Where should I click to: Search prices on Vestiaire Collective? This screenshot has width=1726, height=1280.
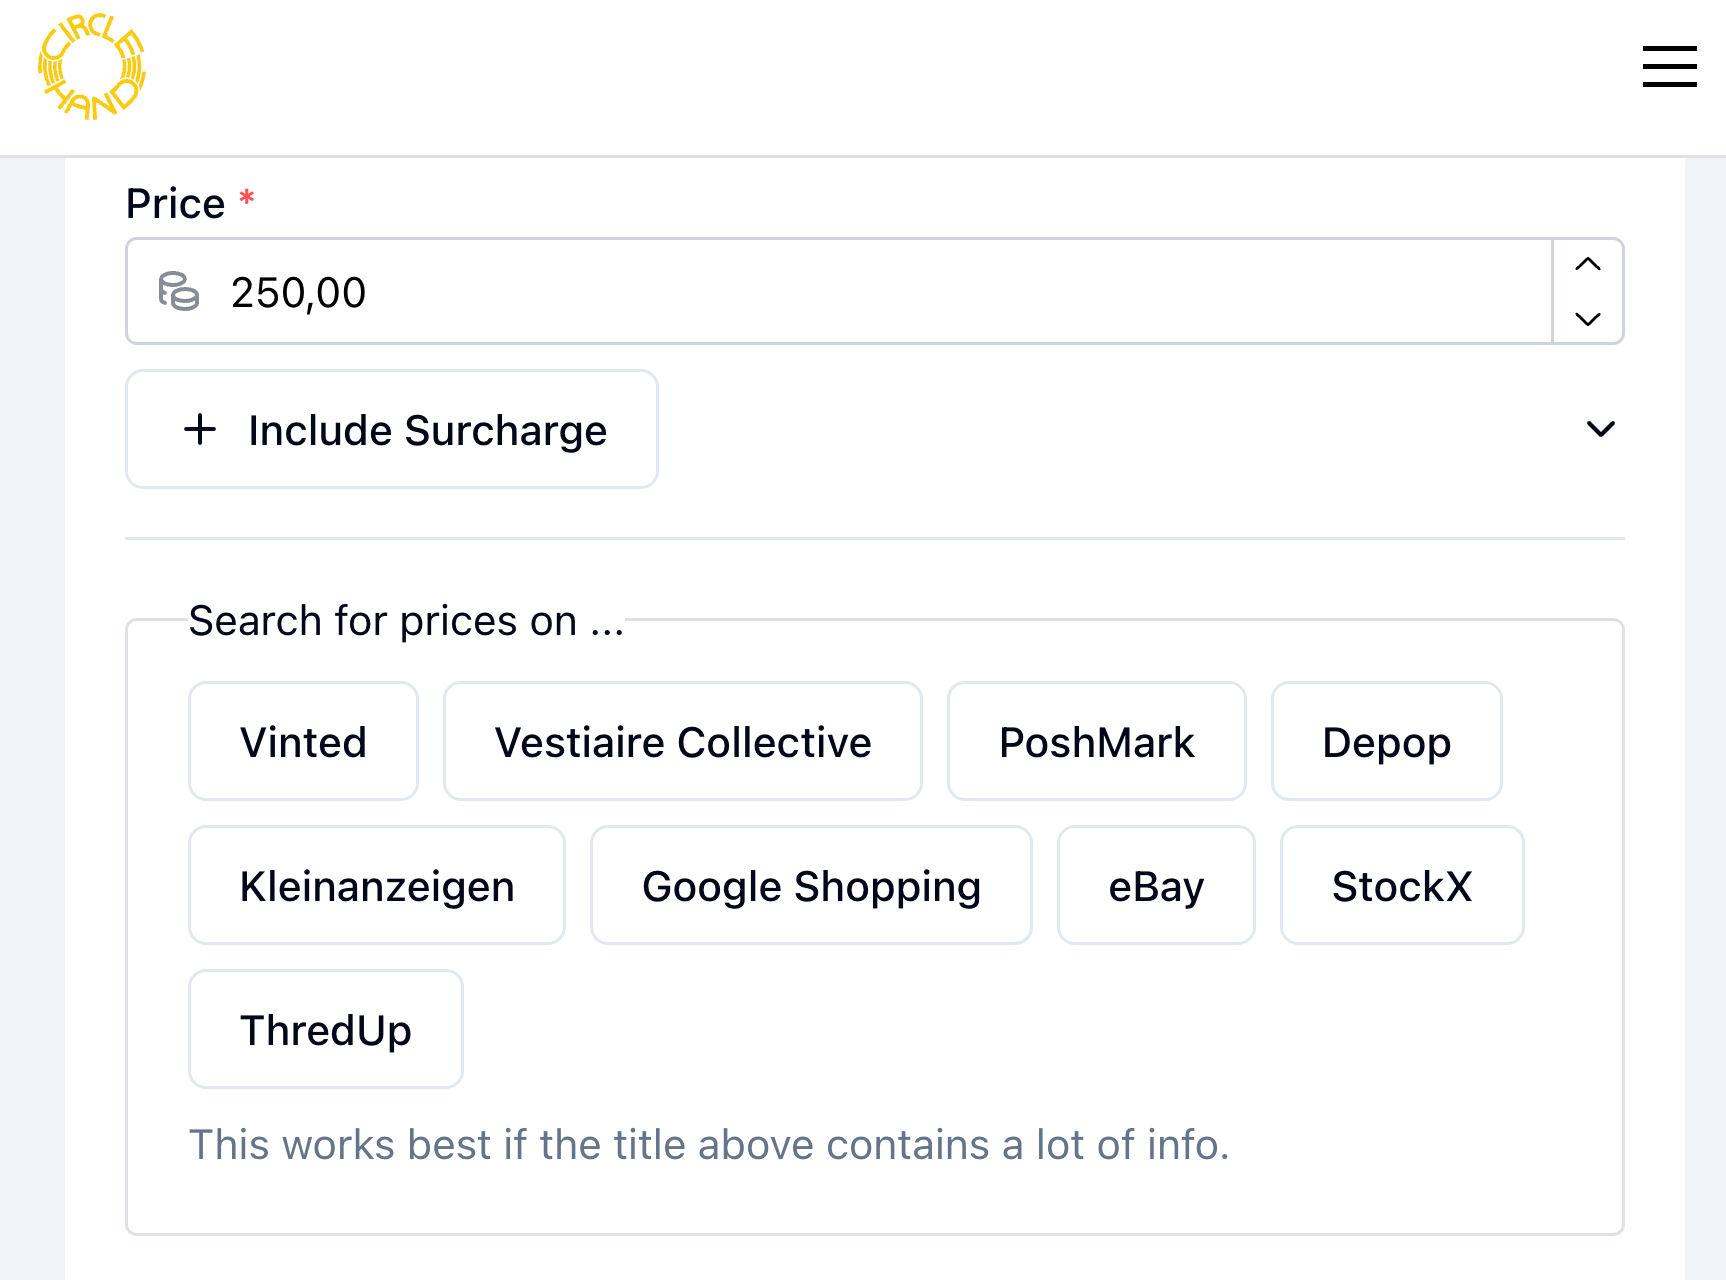pos(683,741)
